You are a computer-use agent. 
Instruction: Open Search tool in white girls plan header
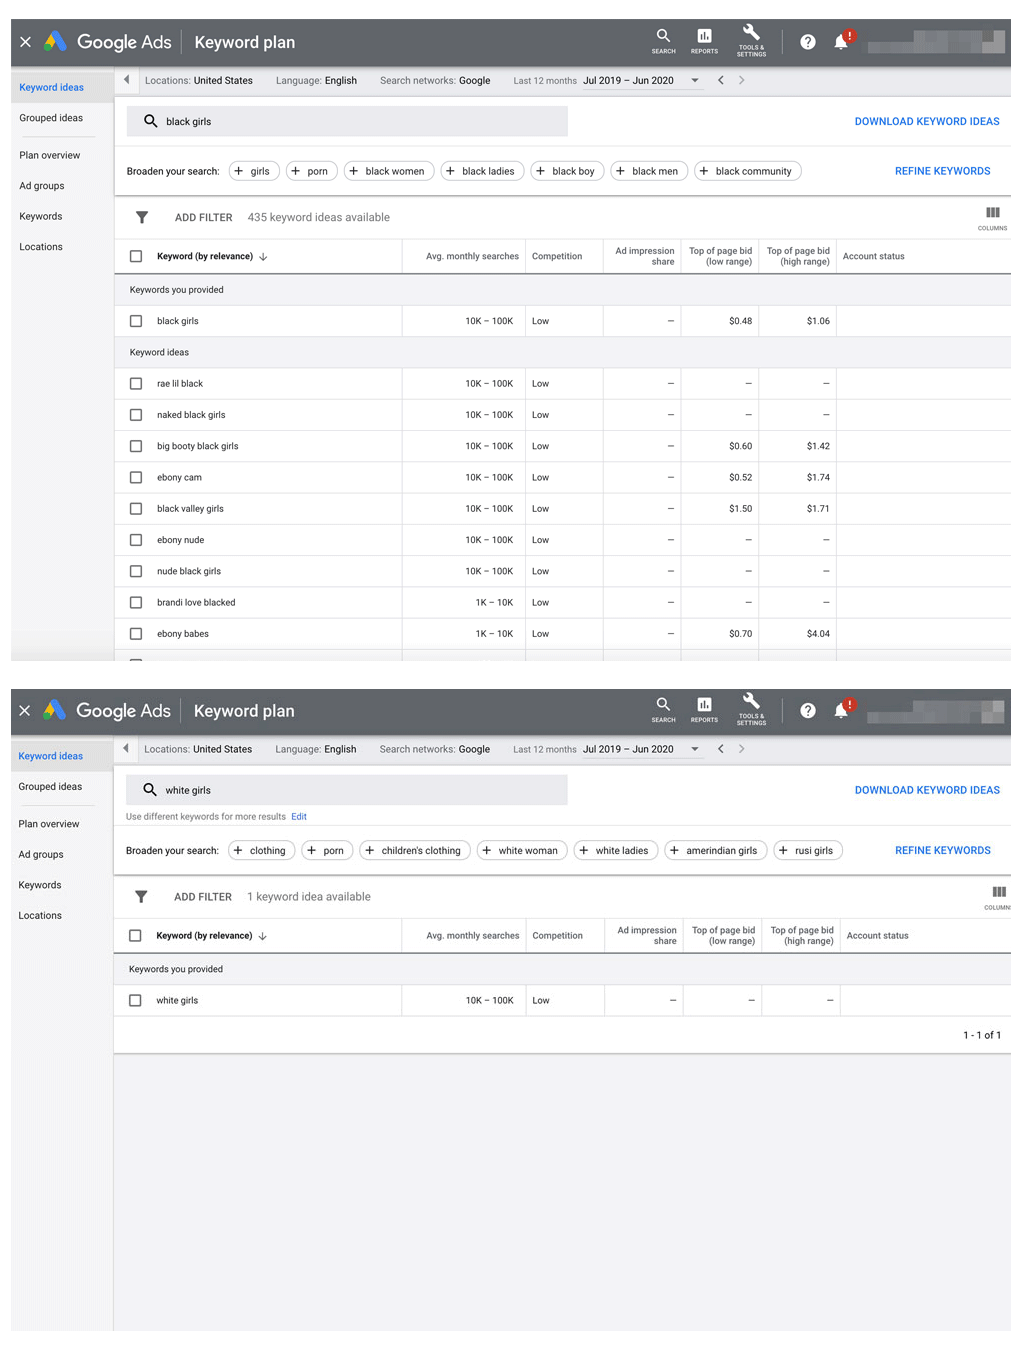pos(663,710)
